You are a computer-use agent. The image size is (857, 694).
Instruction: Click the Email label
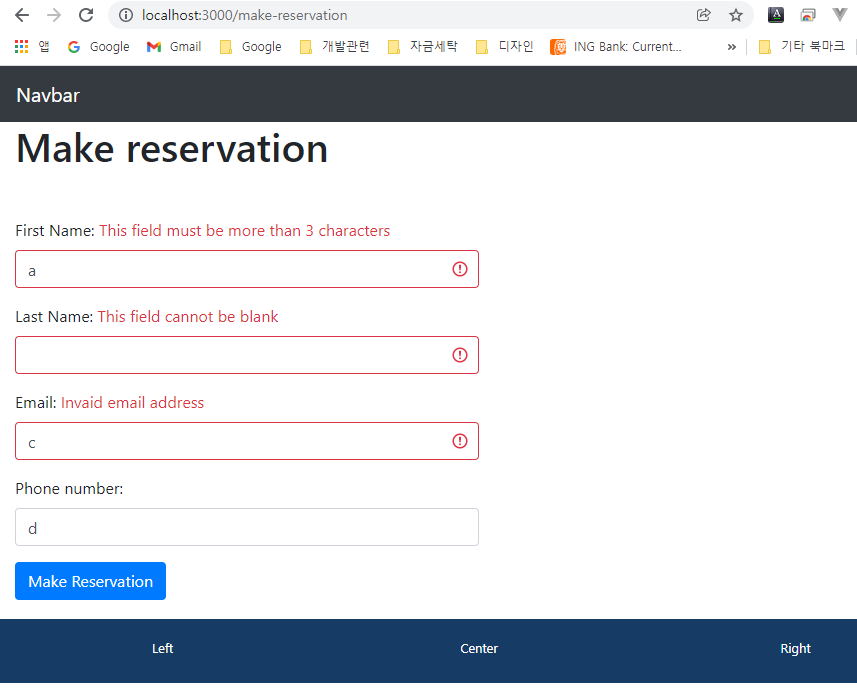coord(36,403)
